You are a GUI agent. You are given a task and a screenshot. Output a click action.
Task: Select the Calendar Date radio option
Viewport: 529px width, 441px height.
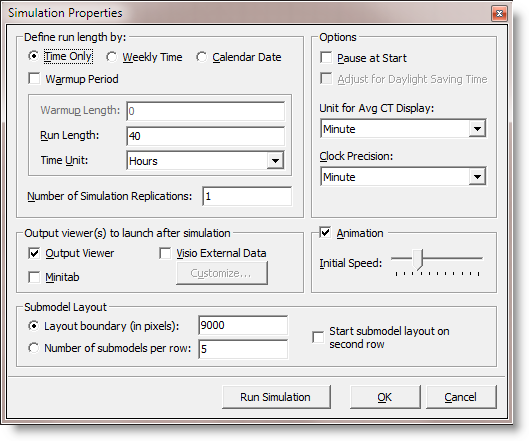click(201, 57)
